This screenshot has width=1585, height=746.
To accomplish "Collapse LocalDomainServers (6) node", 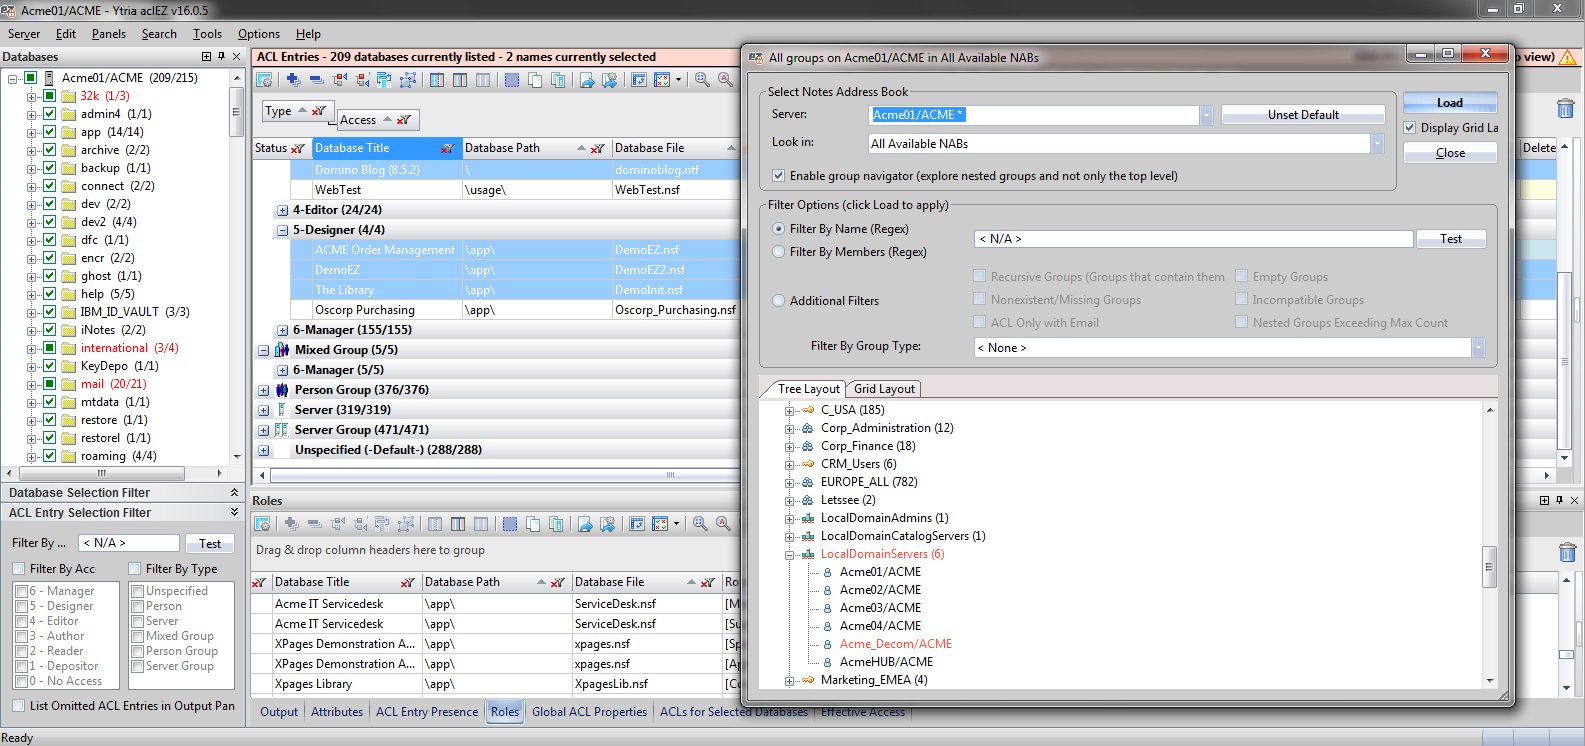I will (x=789, y=555).
